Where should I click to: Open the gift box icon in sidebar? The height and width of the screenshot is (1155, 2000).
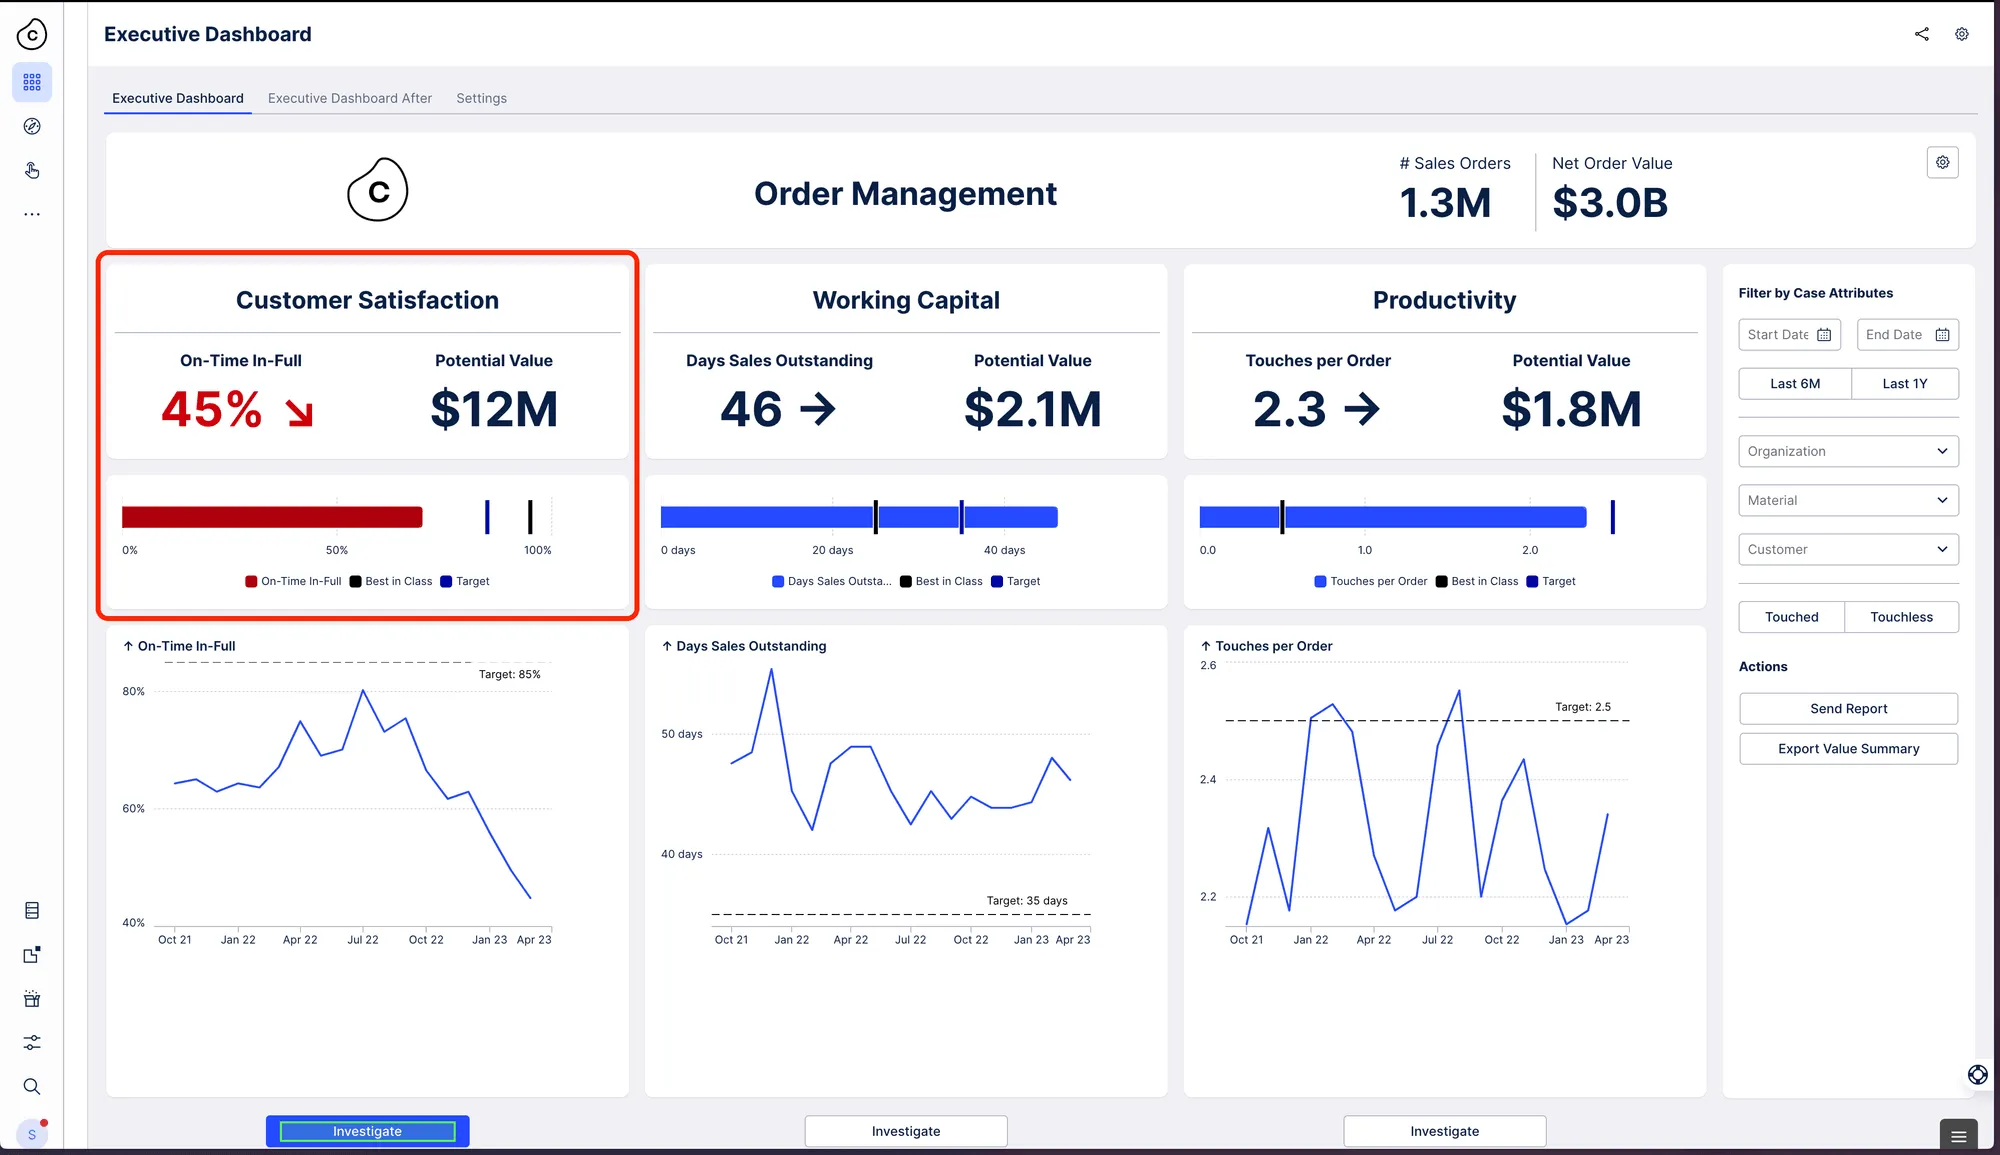coord(32,998)
